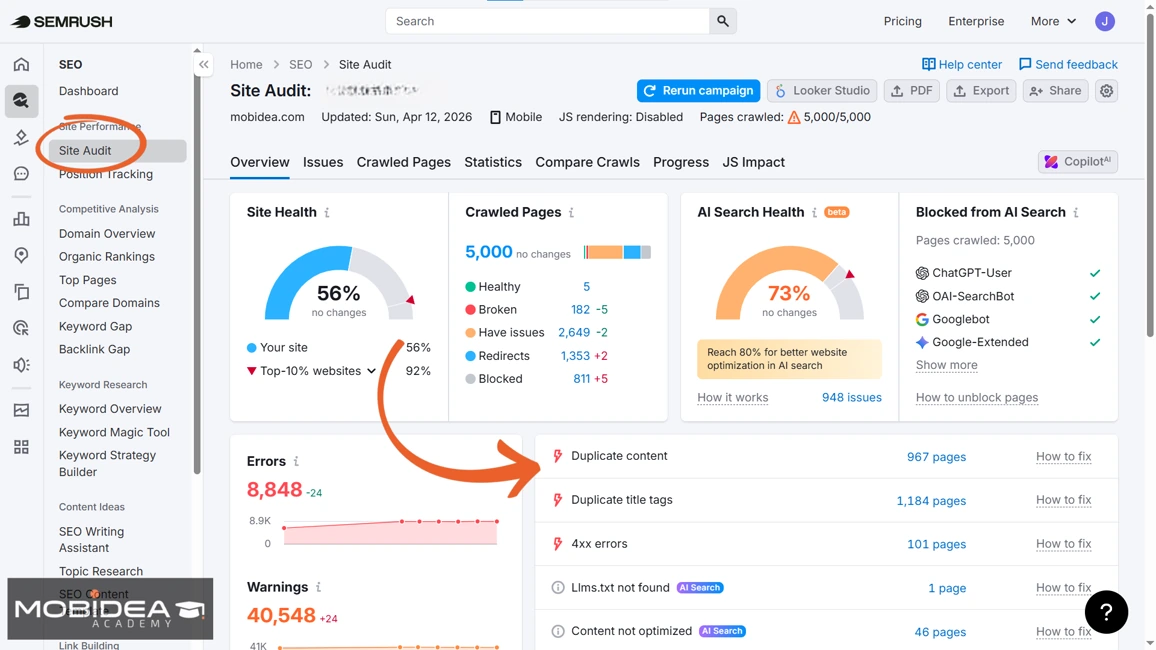Switch to the Issues tab
This screenshot has width=1156, height=650.
pos(322,161)
